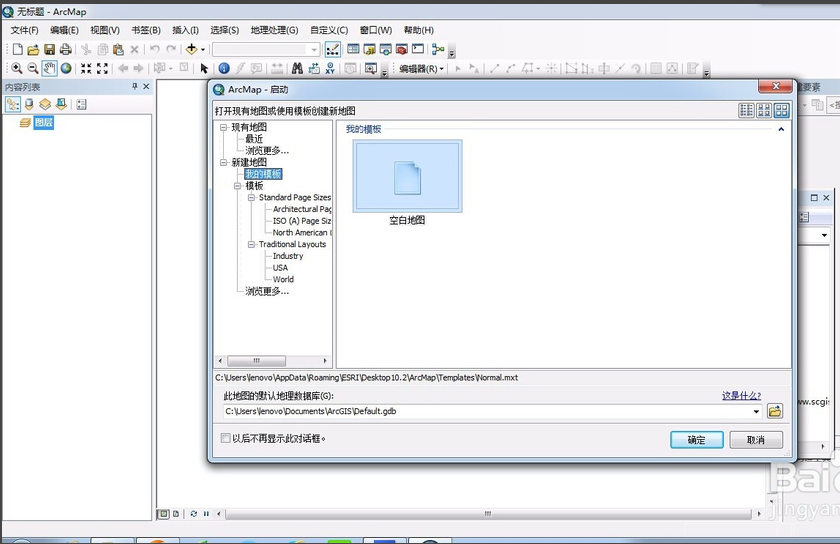List layers by selection
This screenshot has height=544, width=840.
[x=61, y=104]
